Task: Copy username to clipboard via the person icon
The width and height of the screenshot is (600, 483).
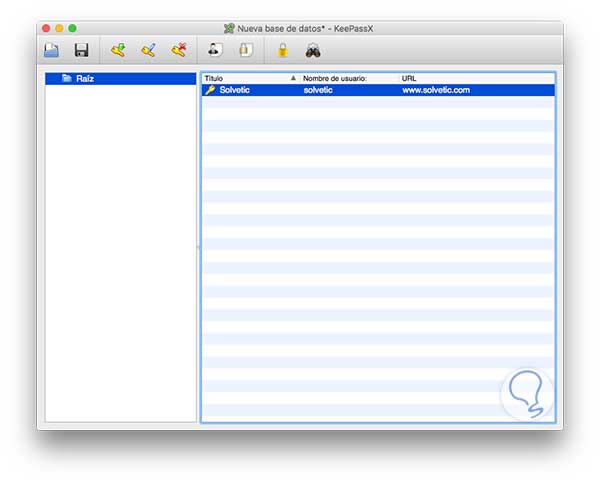Action: tap(215, 50)
